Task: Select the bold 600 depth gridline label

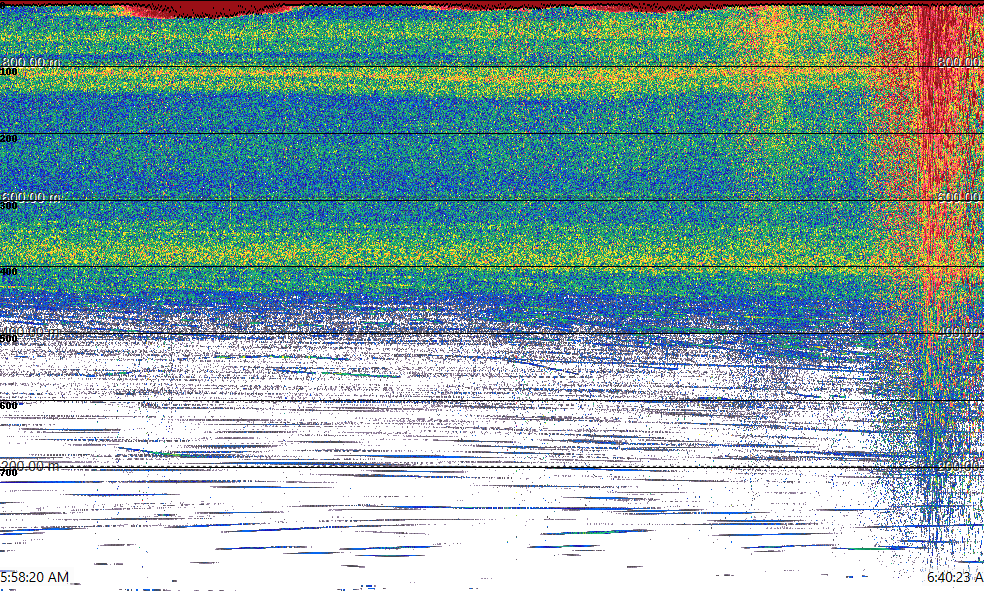Action: coord(9,406)
